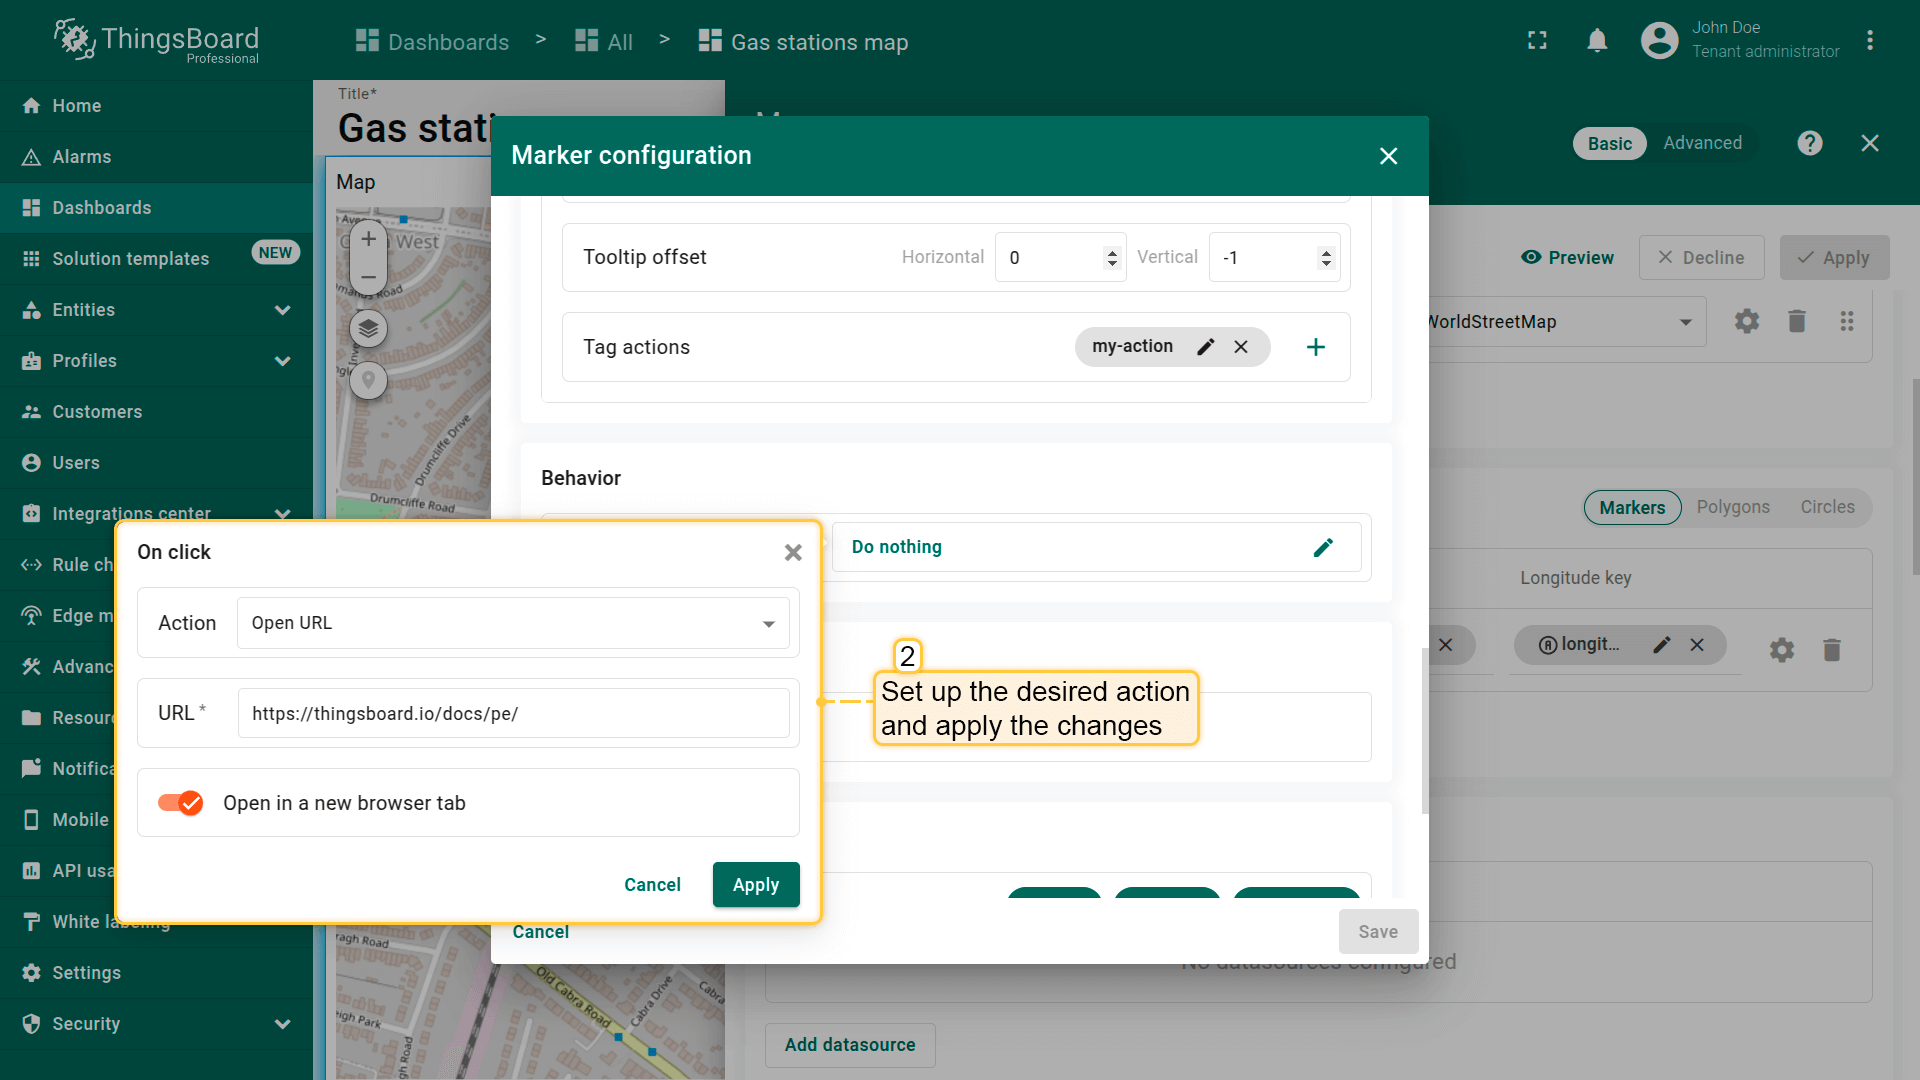Delete the longitude key row trash icon
Viewport: 1920px width, 1080px height.
1831,650
